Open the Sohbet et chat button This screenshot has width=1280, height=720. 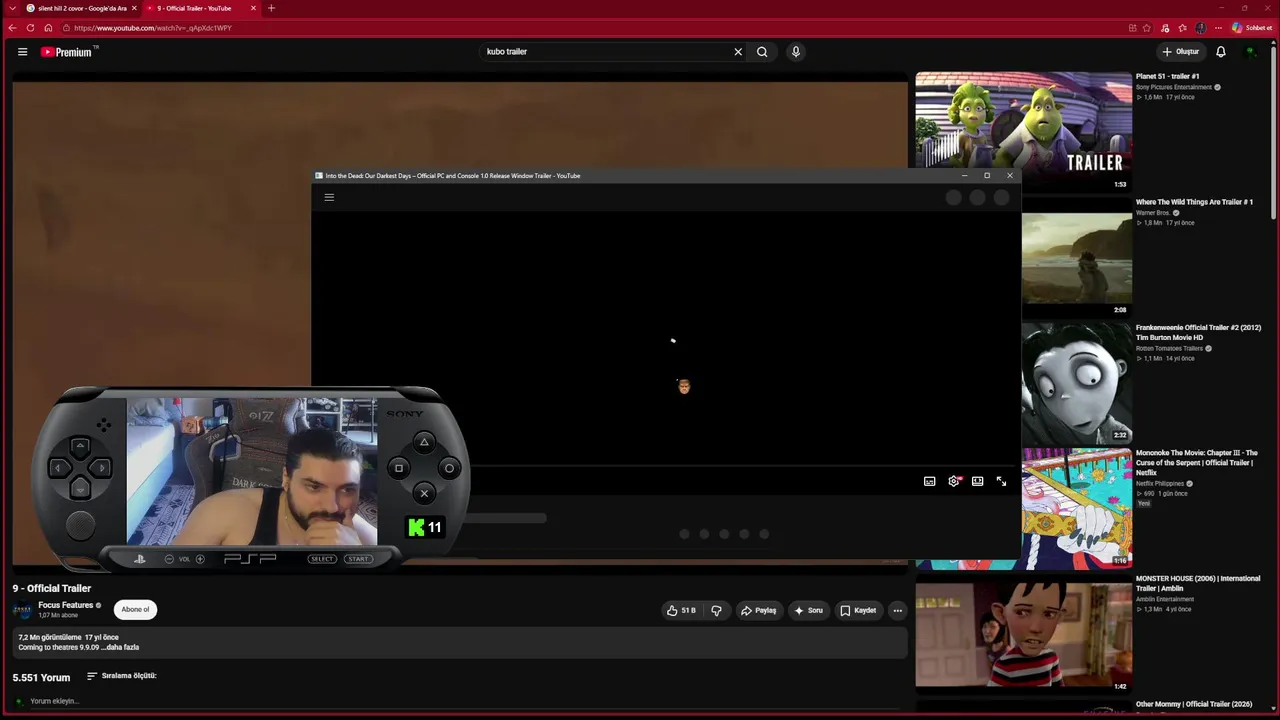tap(1252, 28)
